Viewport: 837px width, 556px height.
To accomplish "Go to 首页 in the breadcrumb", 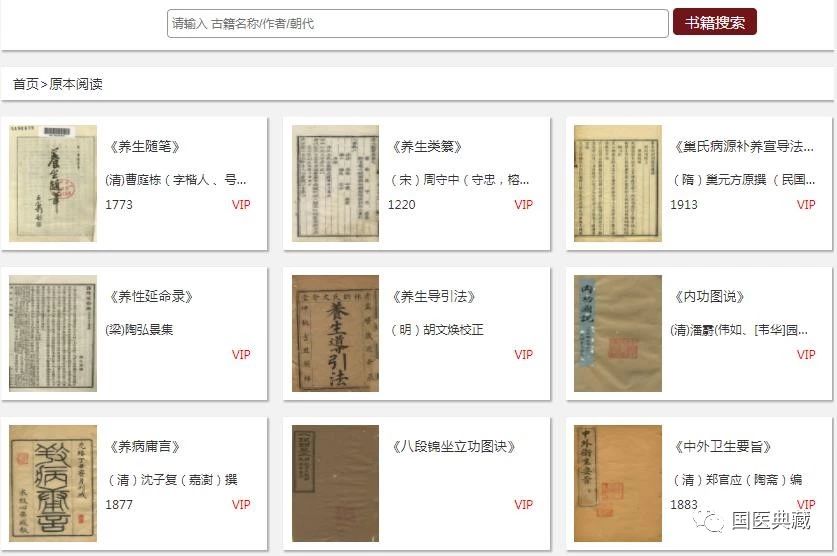I will (x=26, y=84).
